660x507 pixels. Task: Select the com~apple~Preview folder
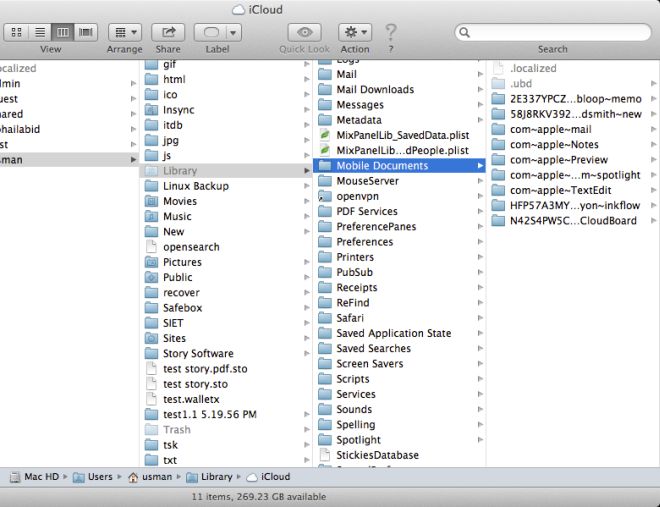click(573, 160)
